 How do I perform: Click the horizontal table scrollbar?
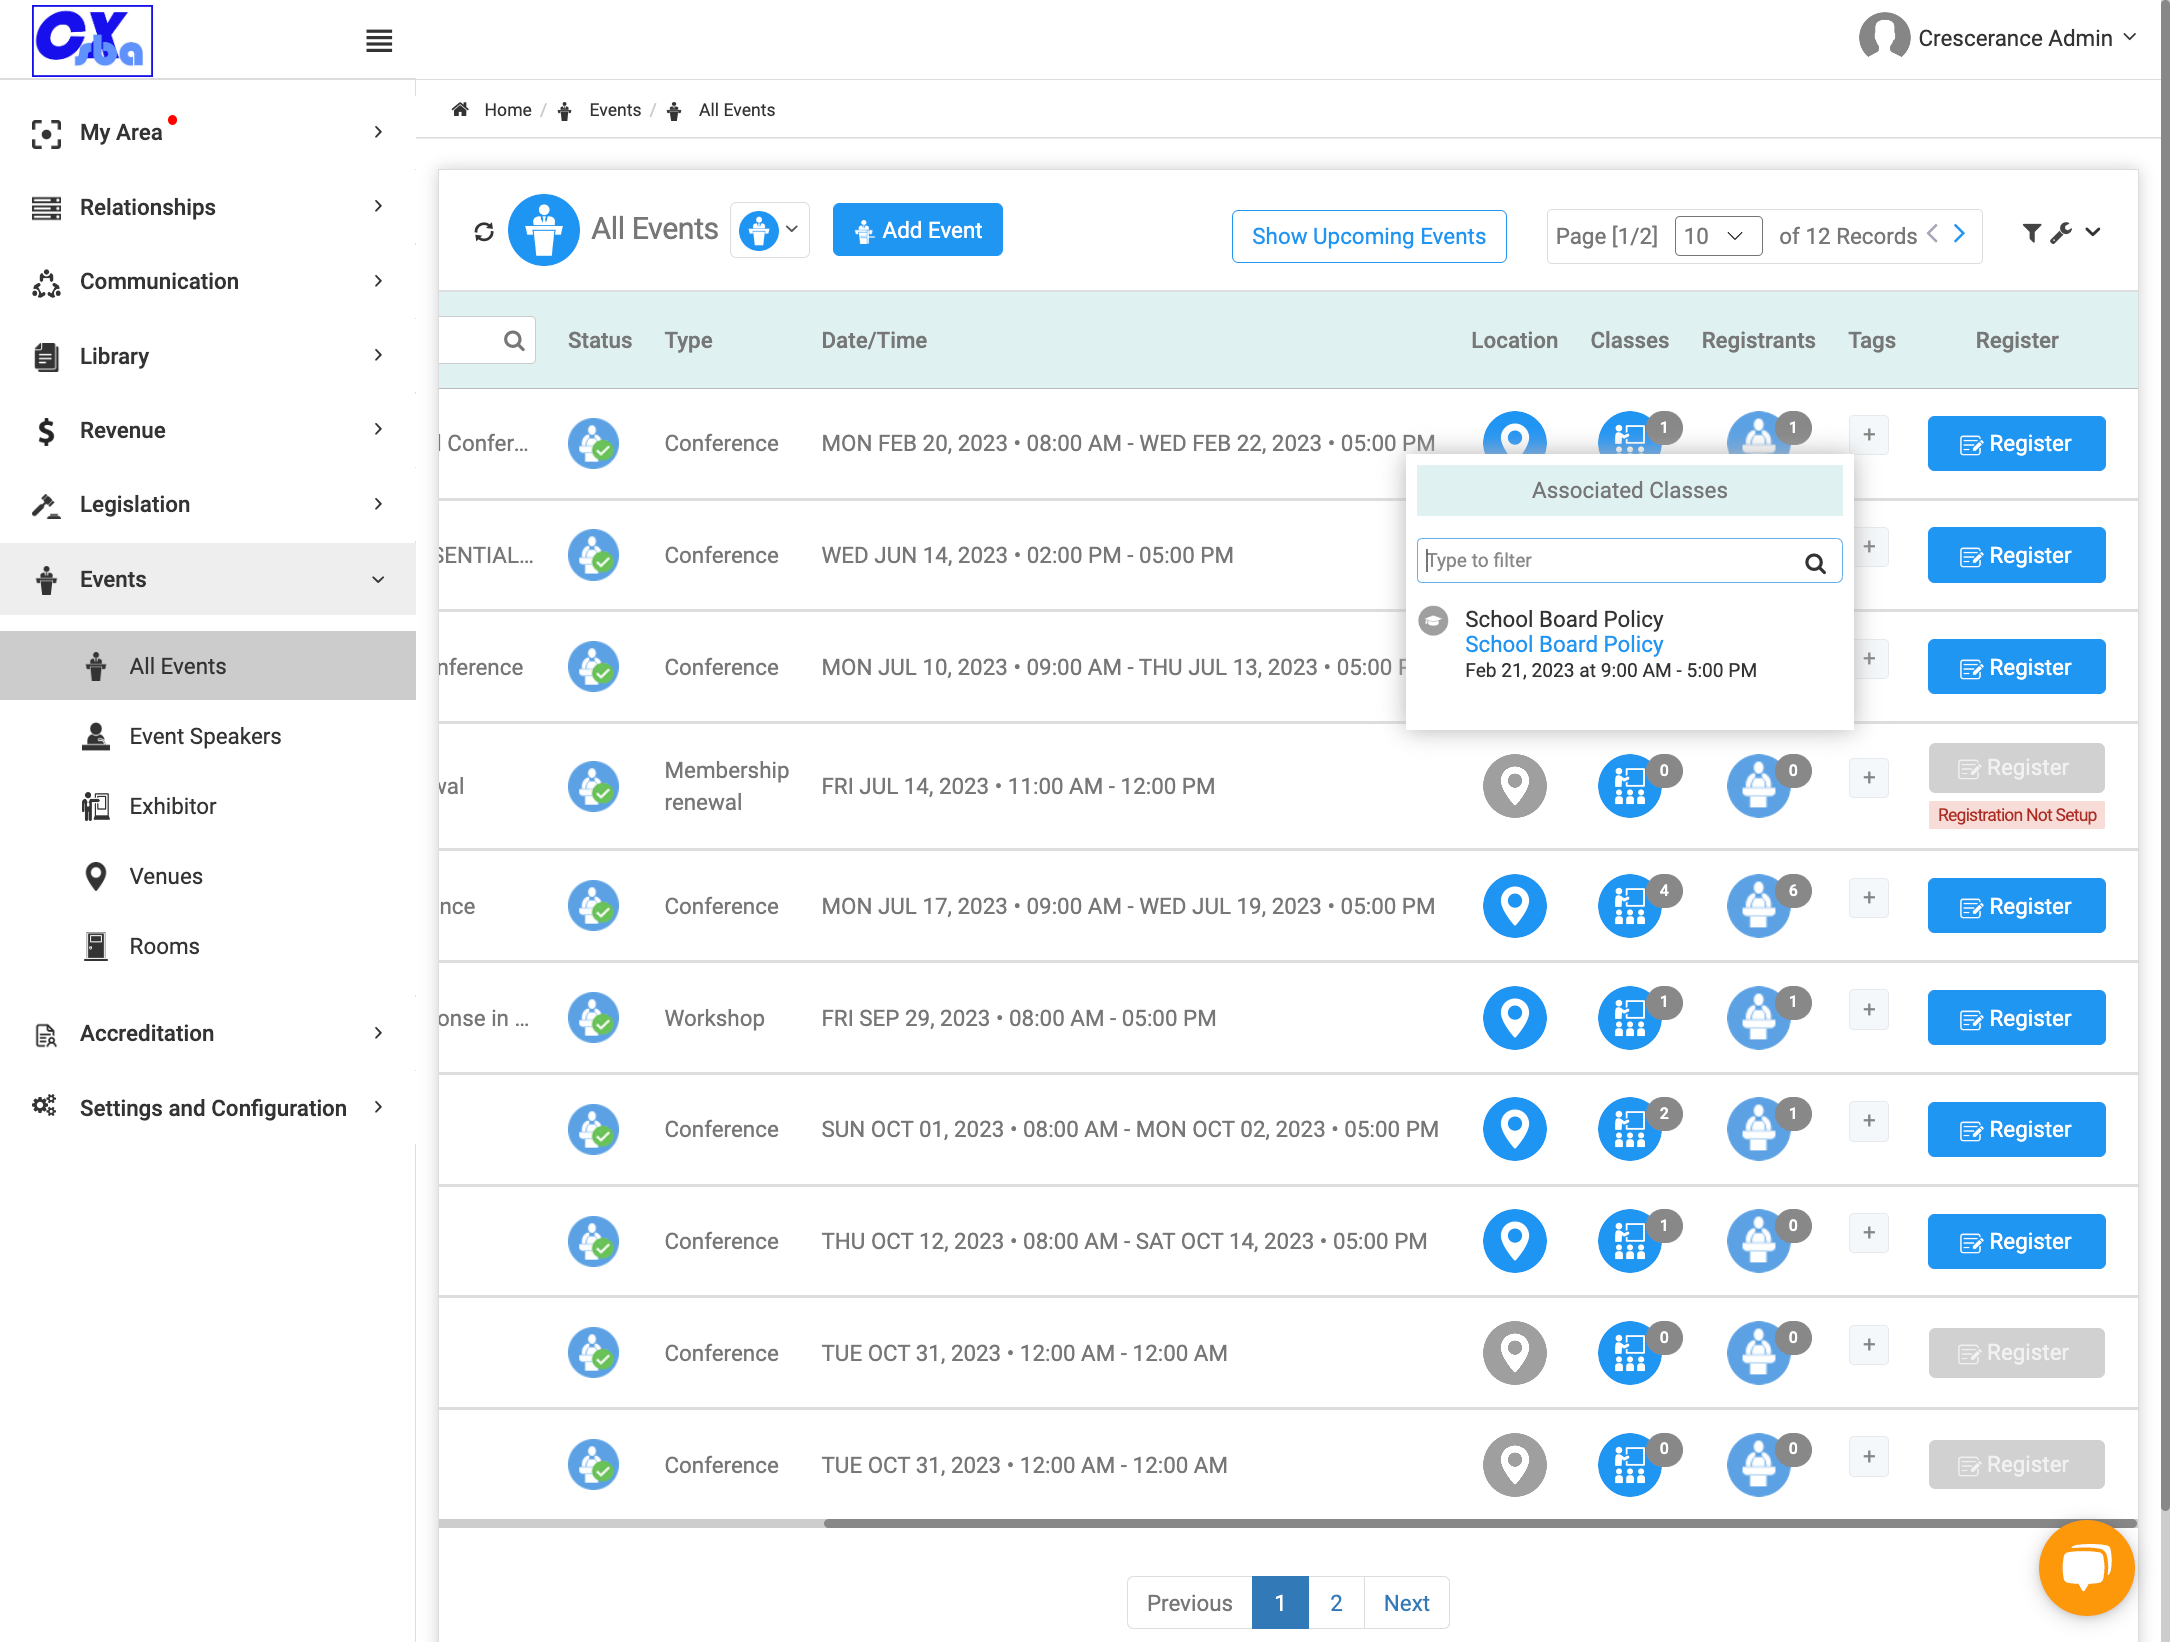point(1480,1523)
